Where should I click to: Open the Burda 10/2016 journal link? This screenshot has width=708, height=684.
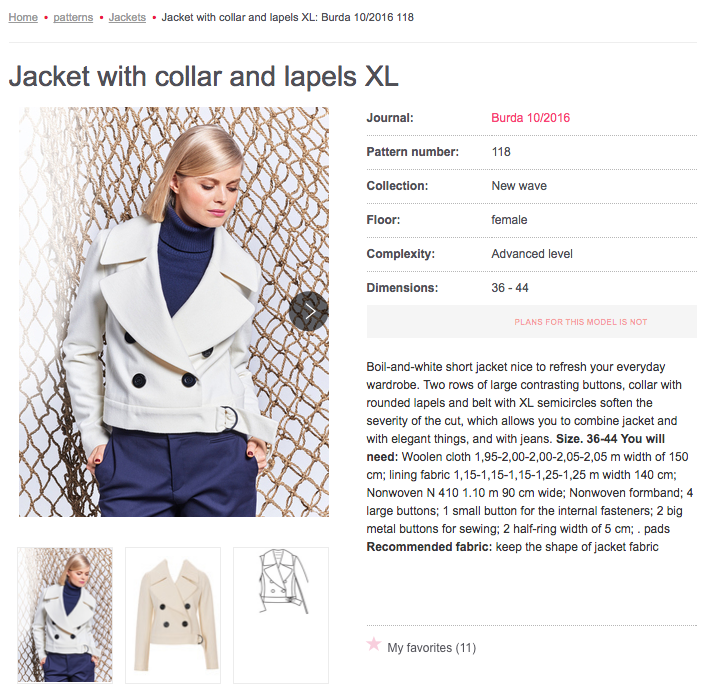tap(530, 118)
